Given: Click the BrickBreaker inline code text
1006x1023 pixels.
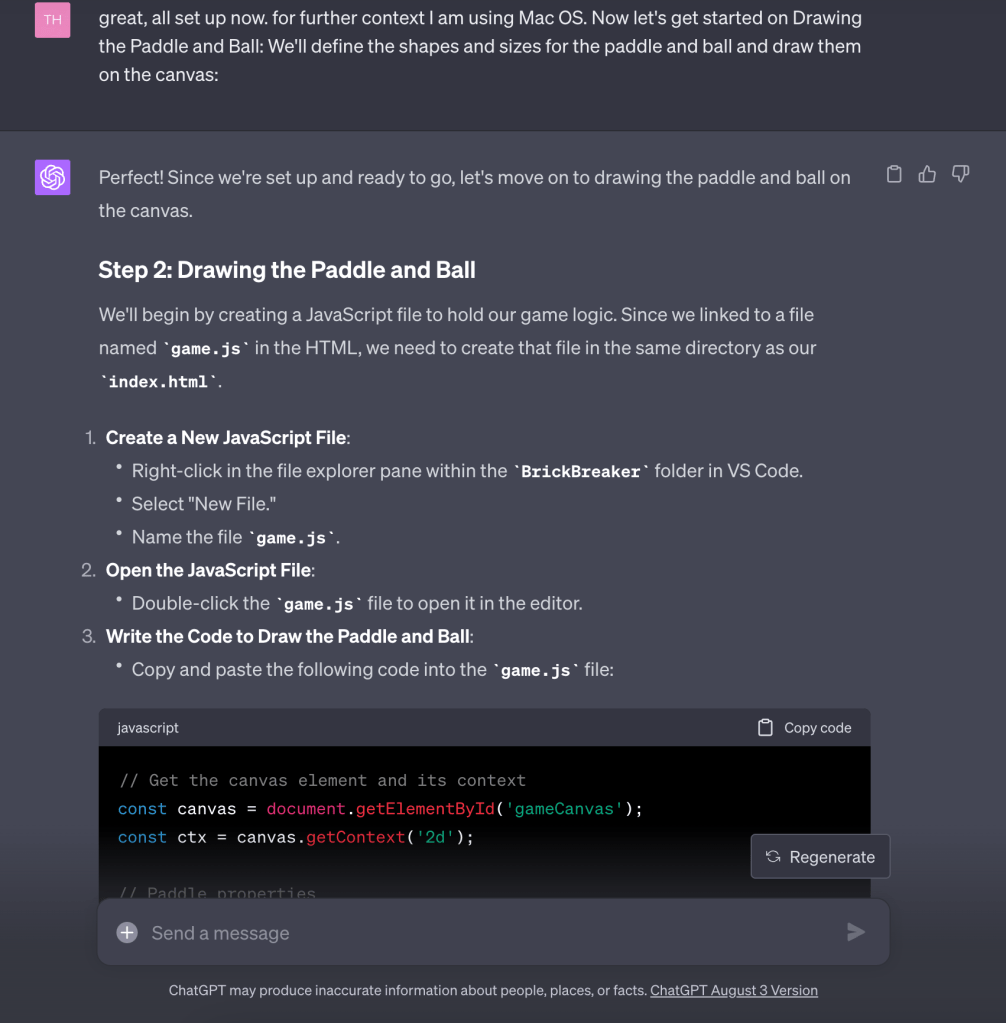Looking at the screenshot, I should [x=581, y=471].
